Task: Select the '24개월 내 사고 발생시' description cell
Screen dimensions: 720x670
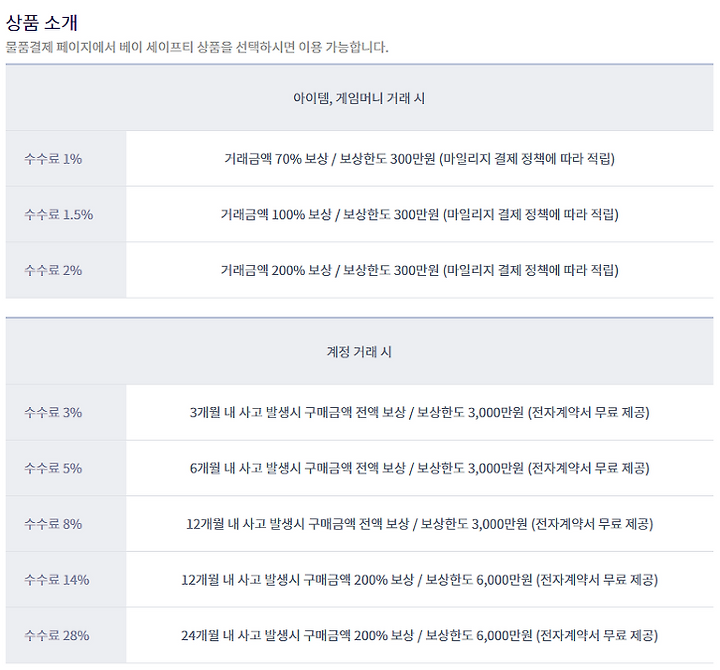Action: pyautogui.click(x=420, y=636)
